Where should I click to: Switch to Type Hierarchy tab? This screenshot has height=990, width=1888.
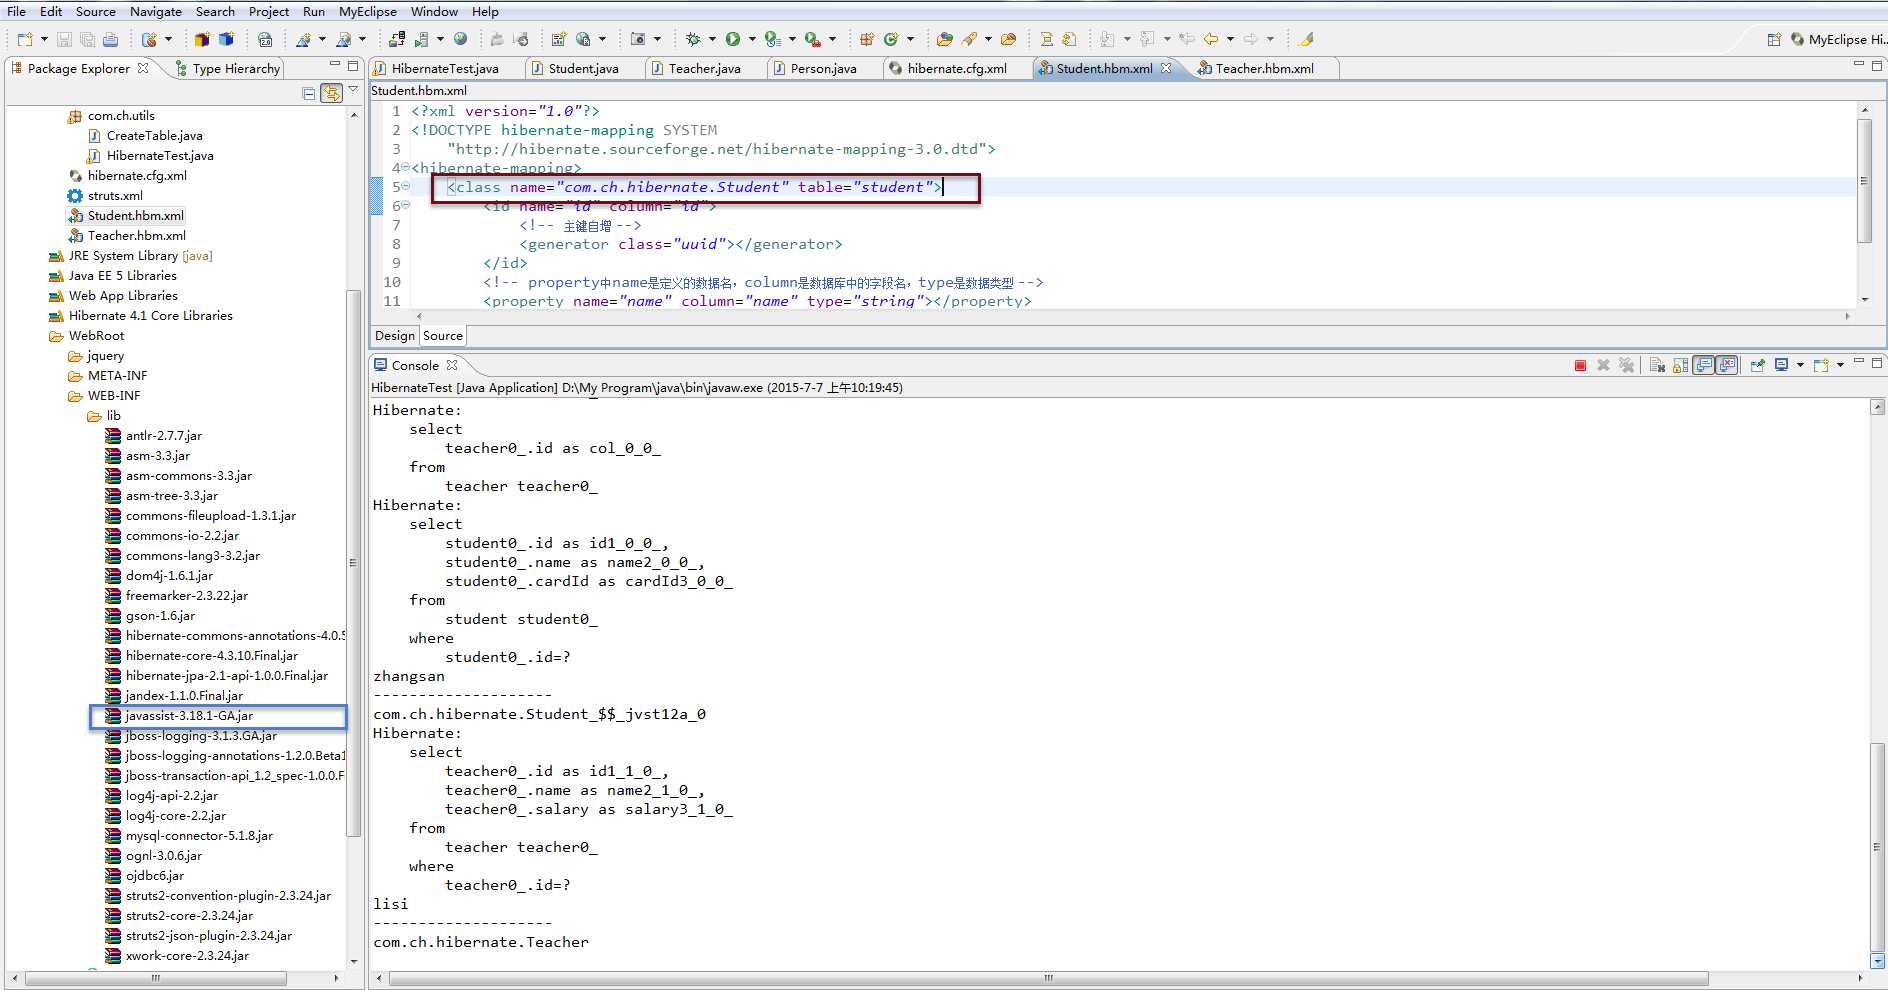[x=227, y=68]
